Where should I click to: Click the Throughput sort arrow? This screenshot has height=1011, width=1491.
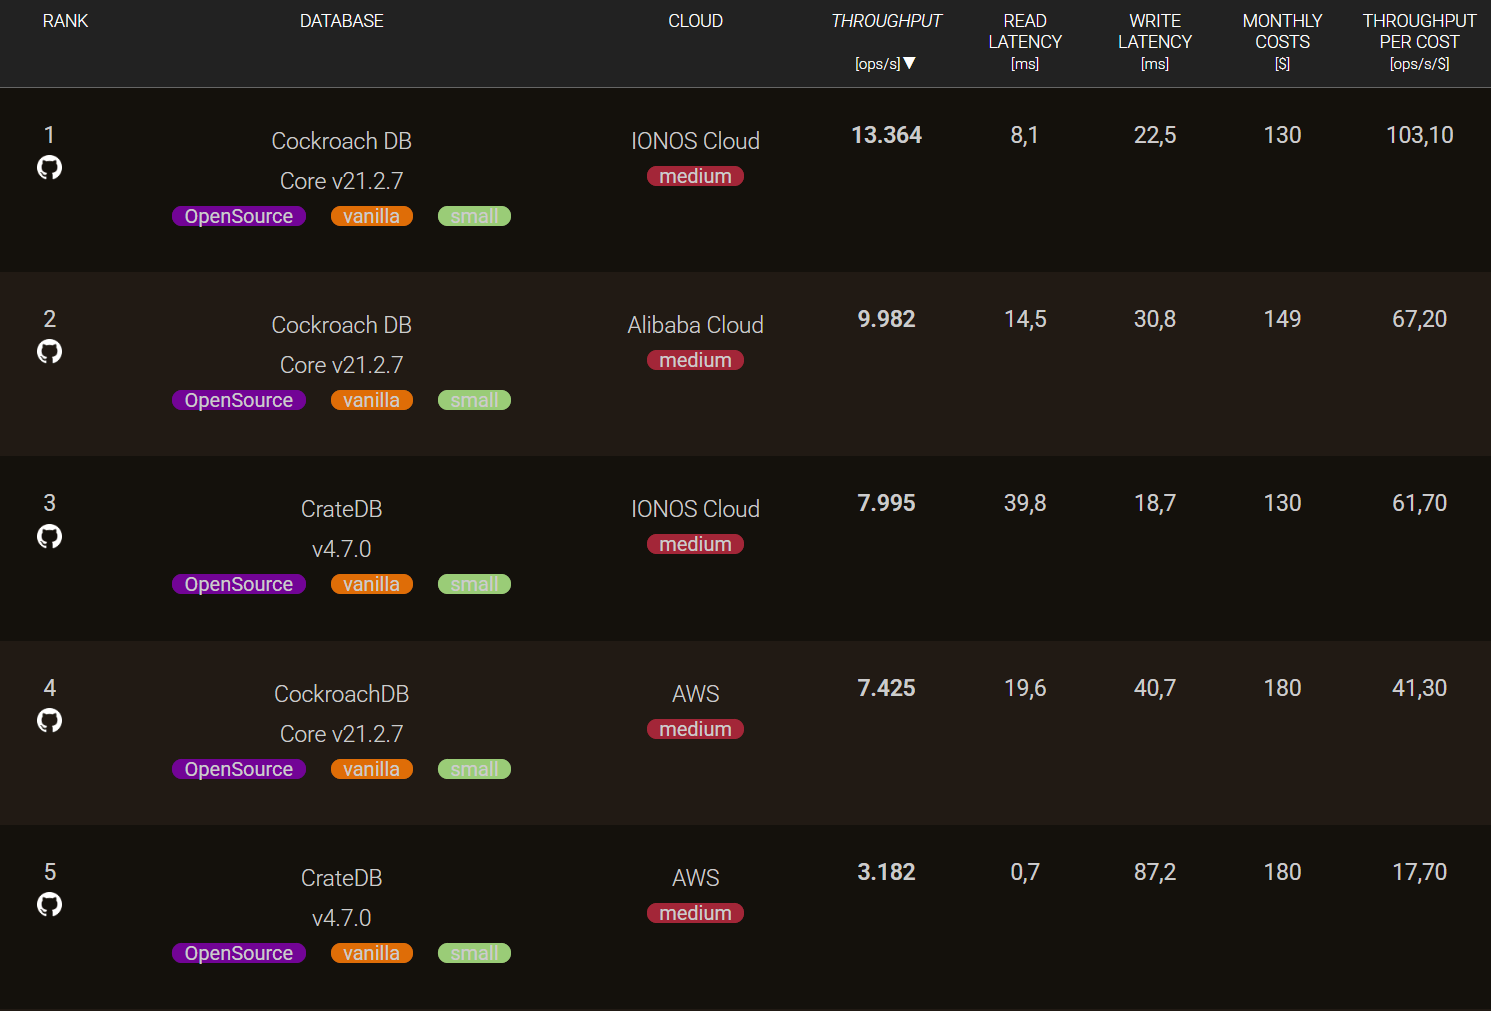click(x=909, y=63)
